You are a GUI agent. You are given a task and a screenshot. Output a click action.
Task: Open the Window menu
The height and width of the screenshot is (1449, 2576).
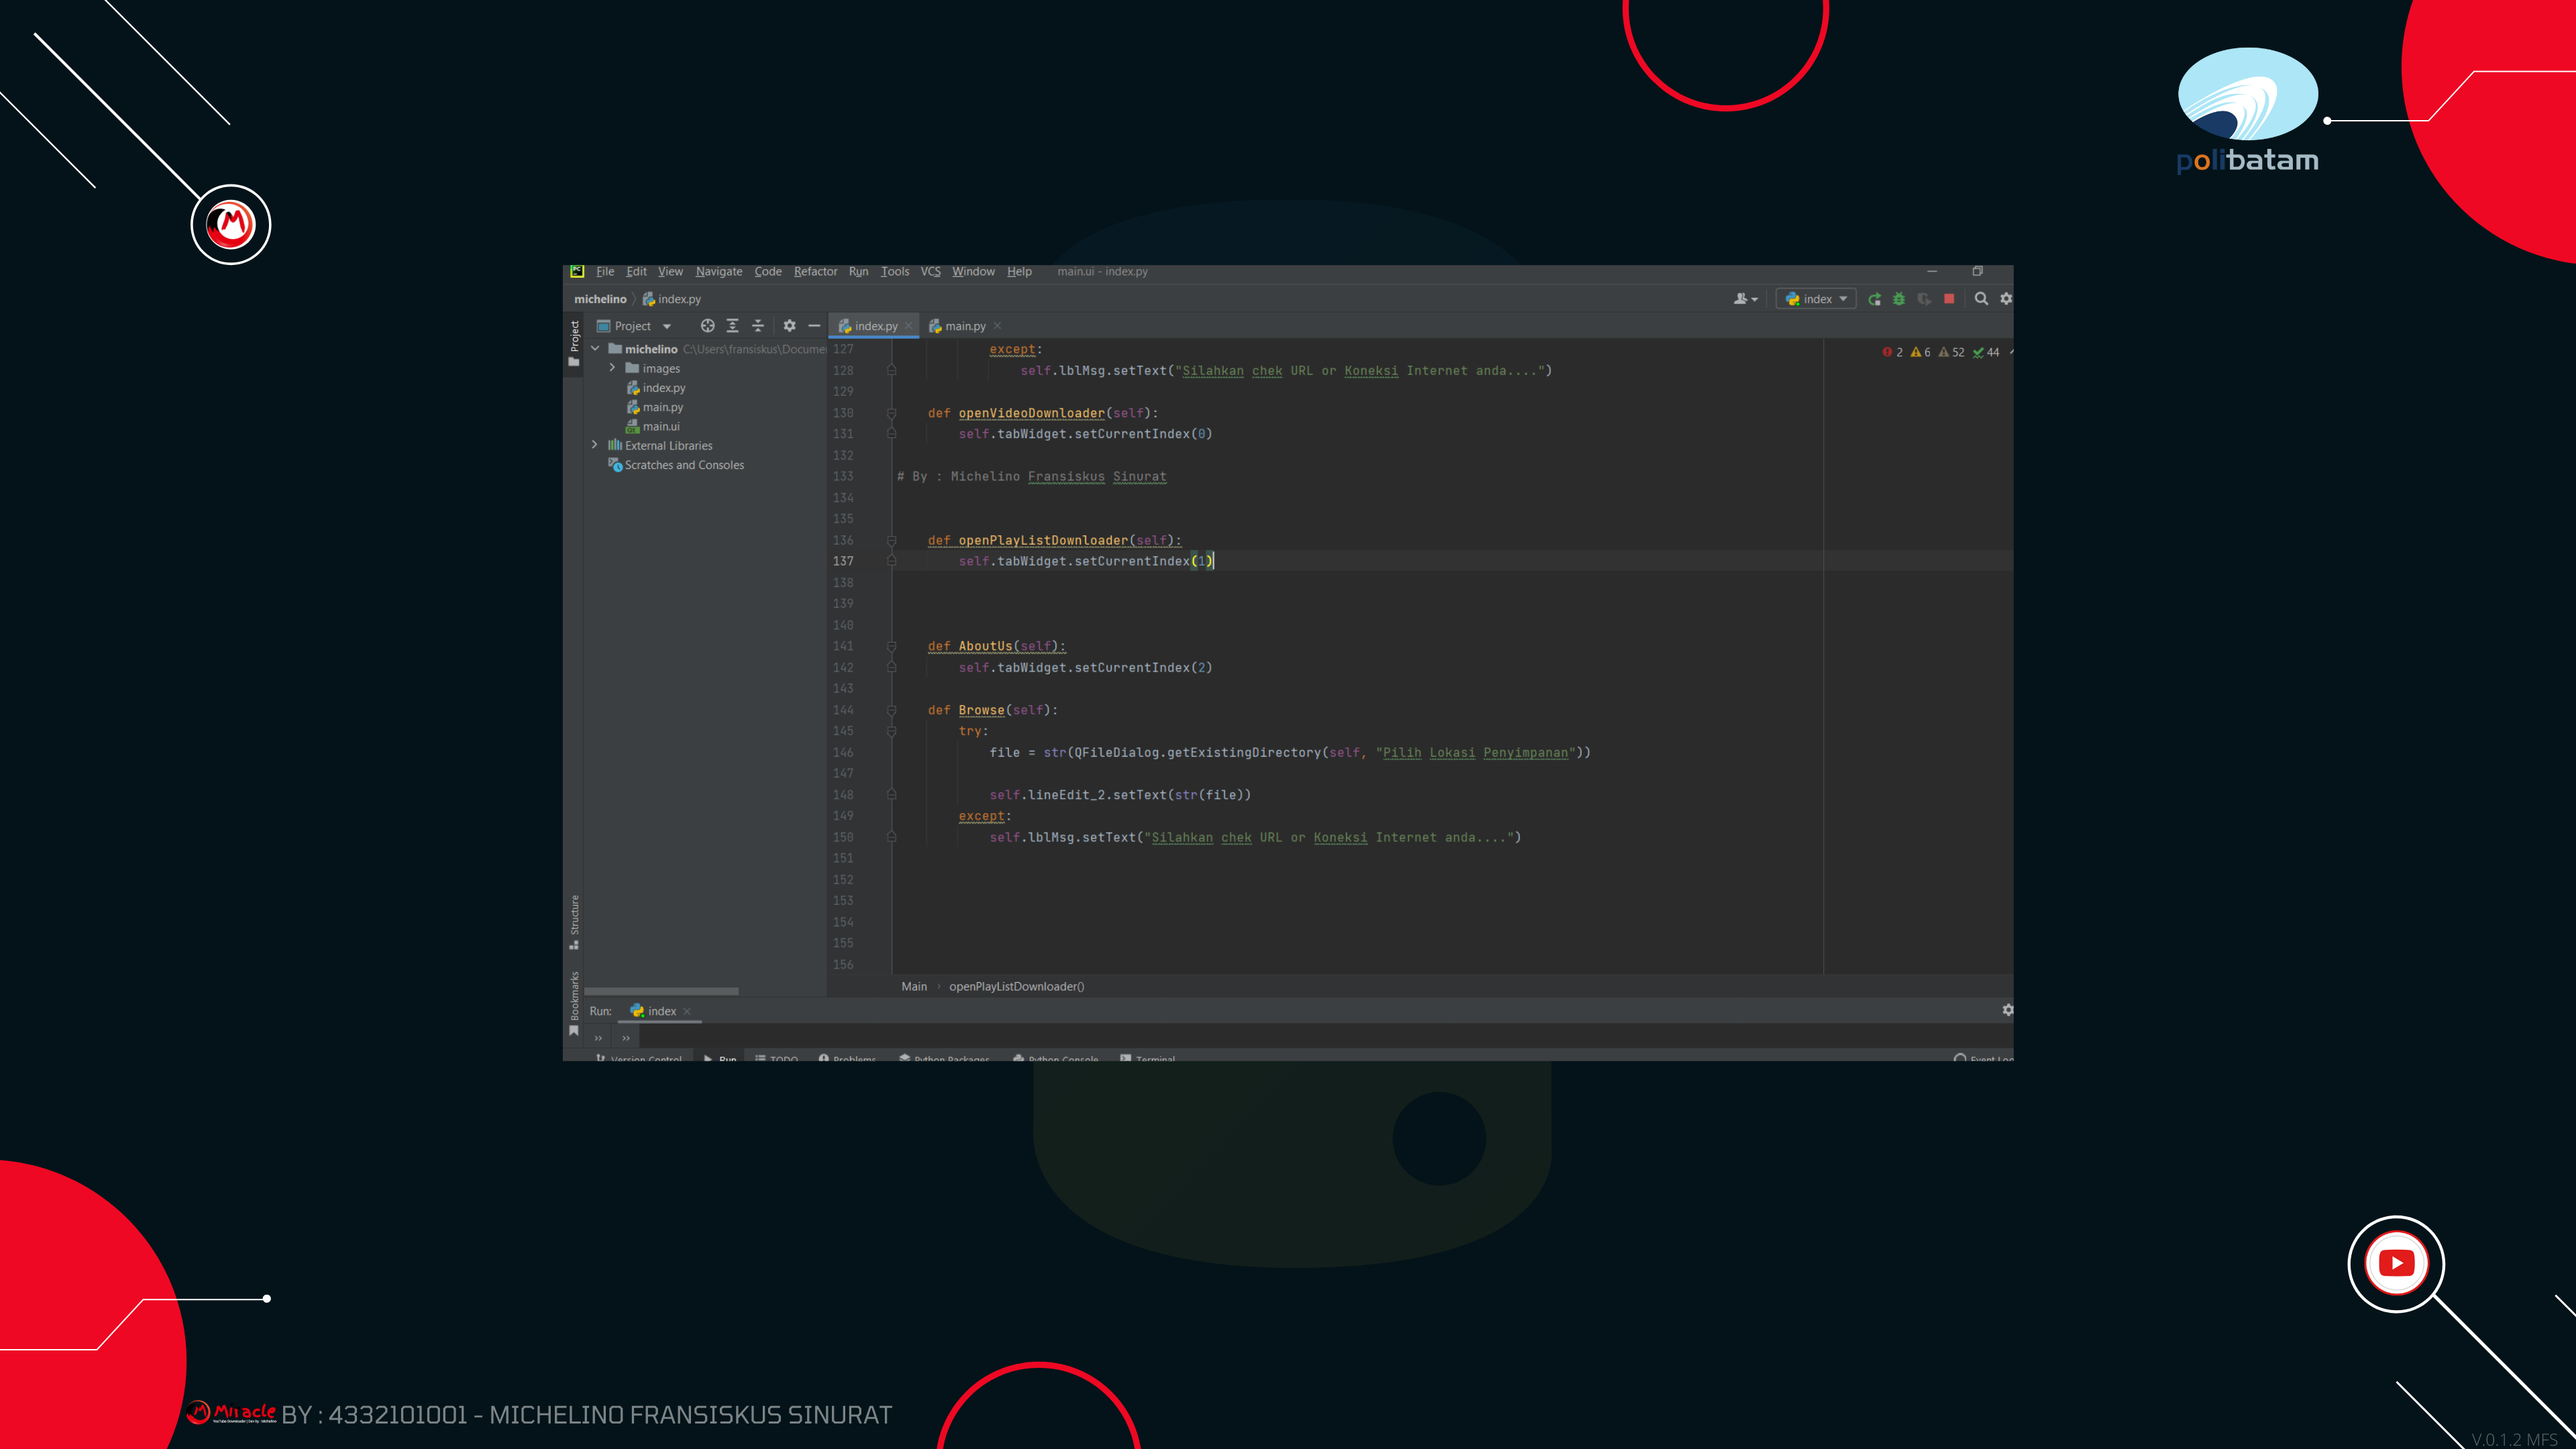(x=973, y=271)
